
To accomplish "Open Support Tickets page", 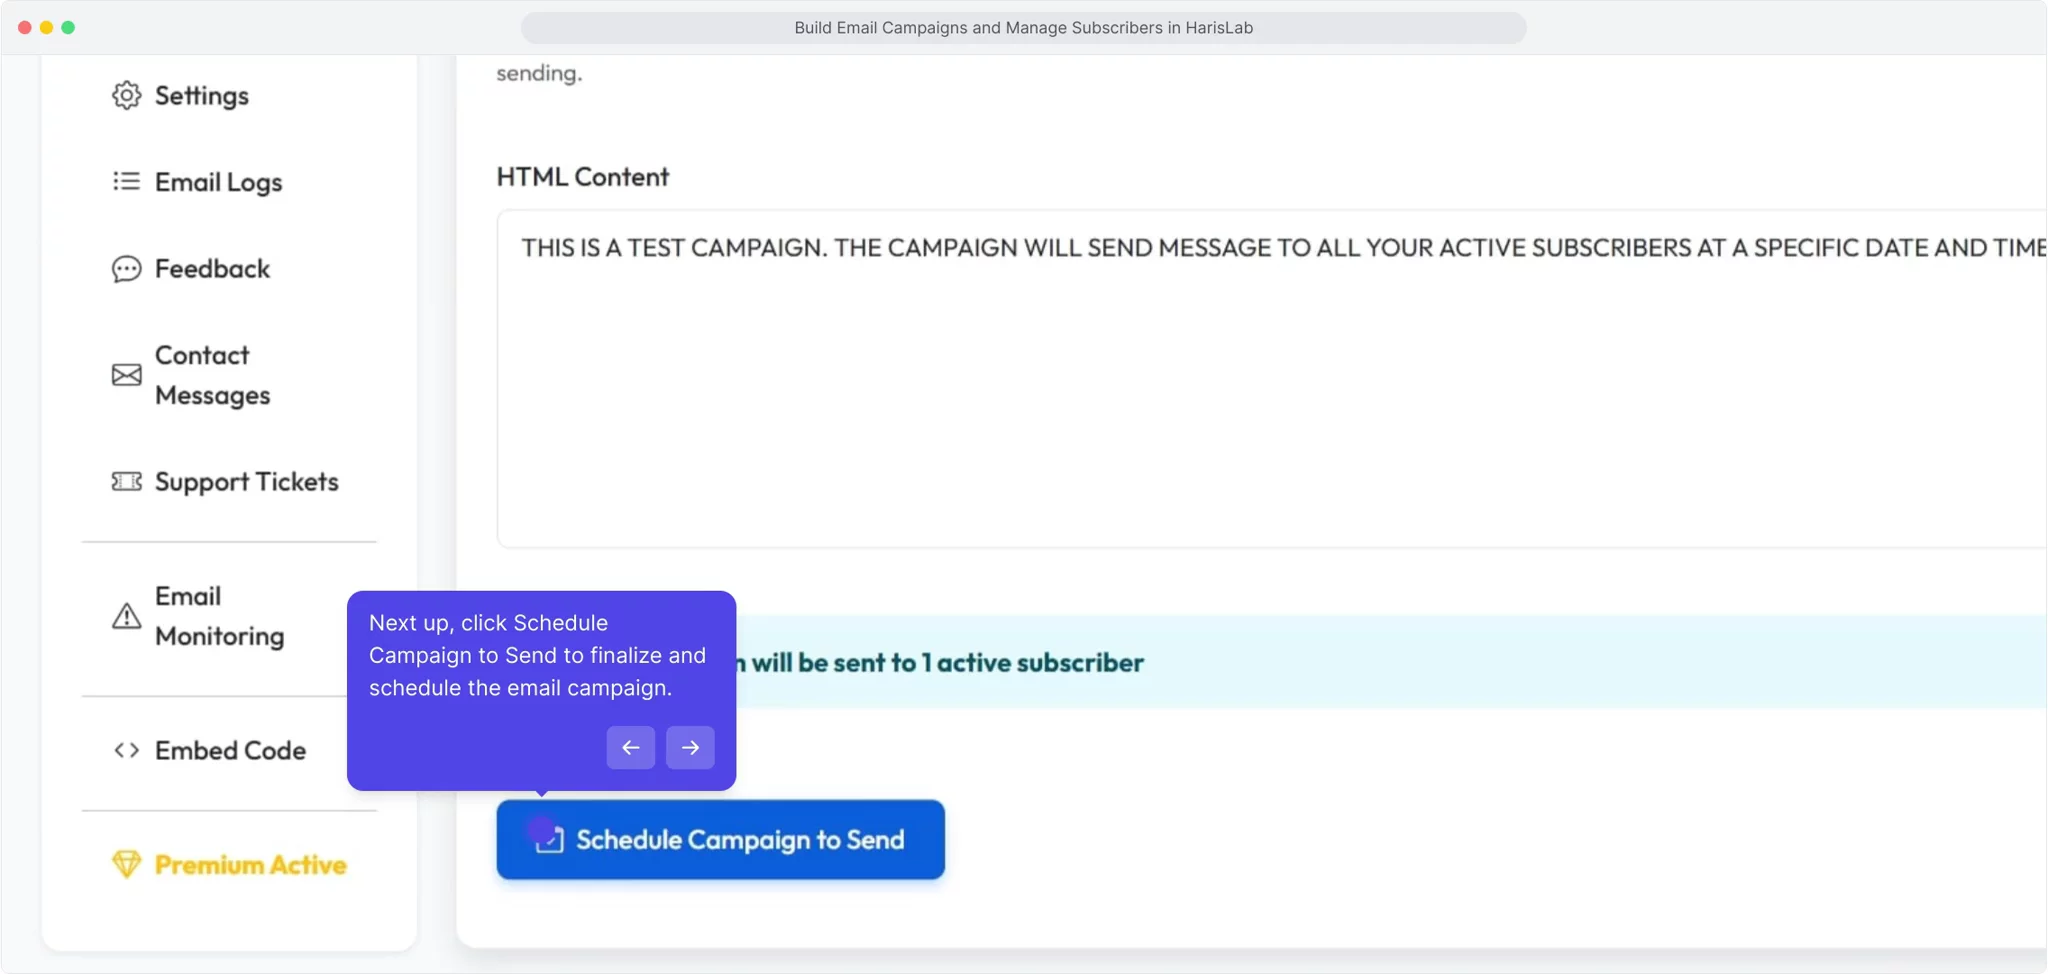I will coord(246,481).
